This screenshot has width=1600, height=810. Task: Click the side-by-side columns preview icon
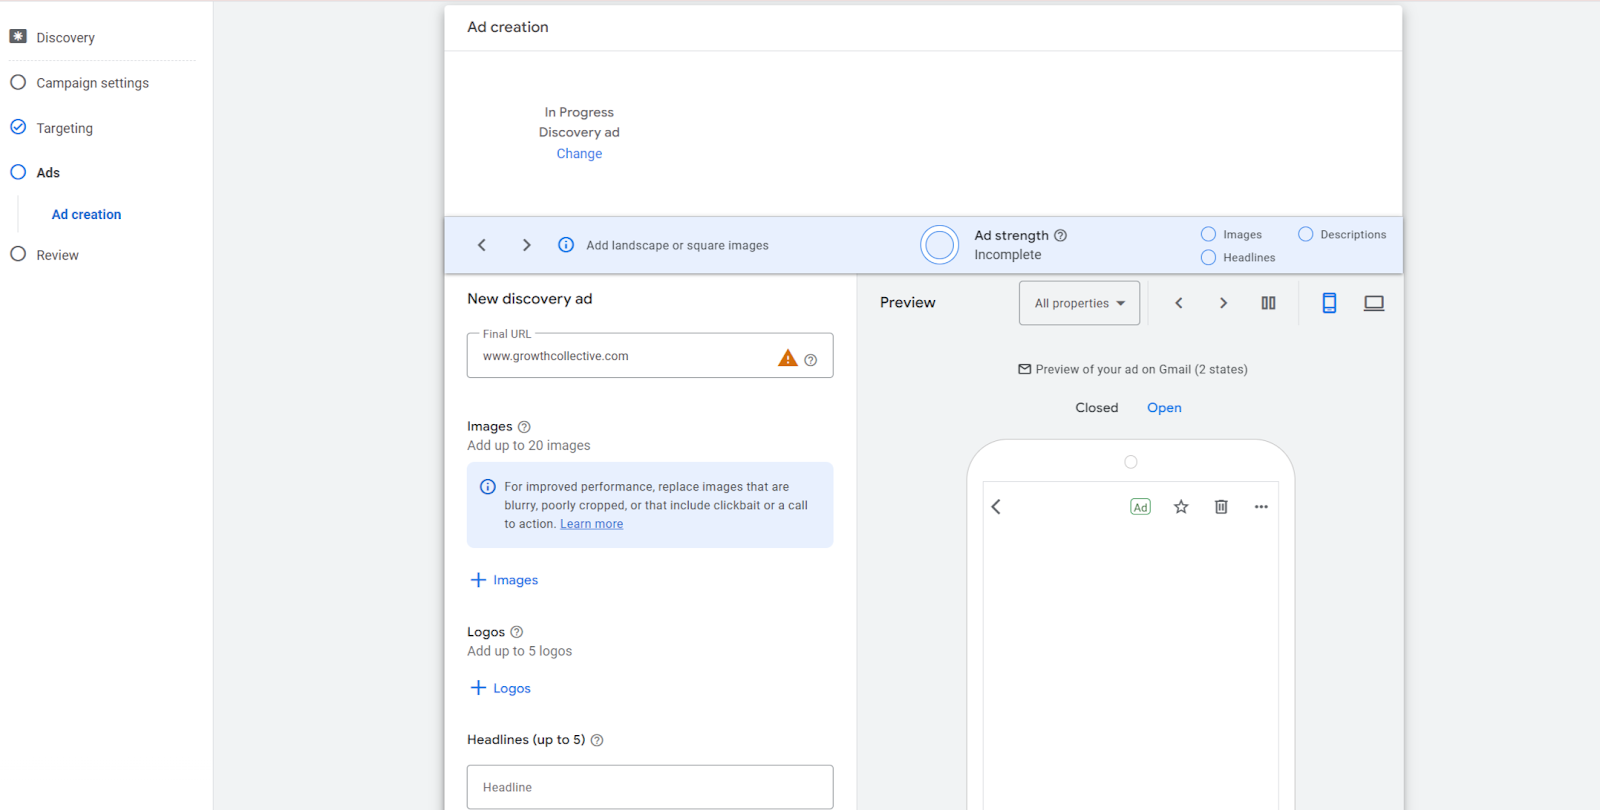[1268, 303]
